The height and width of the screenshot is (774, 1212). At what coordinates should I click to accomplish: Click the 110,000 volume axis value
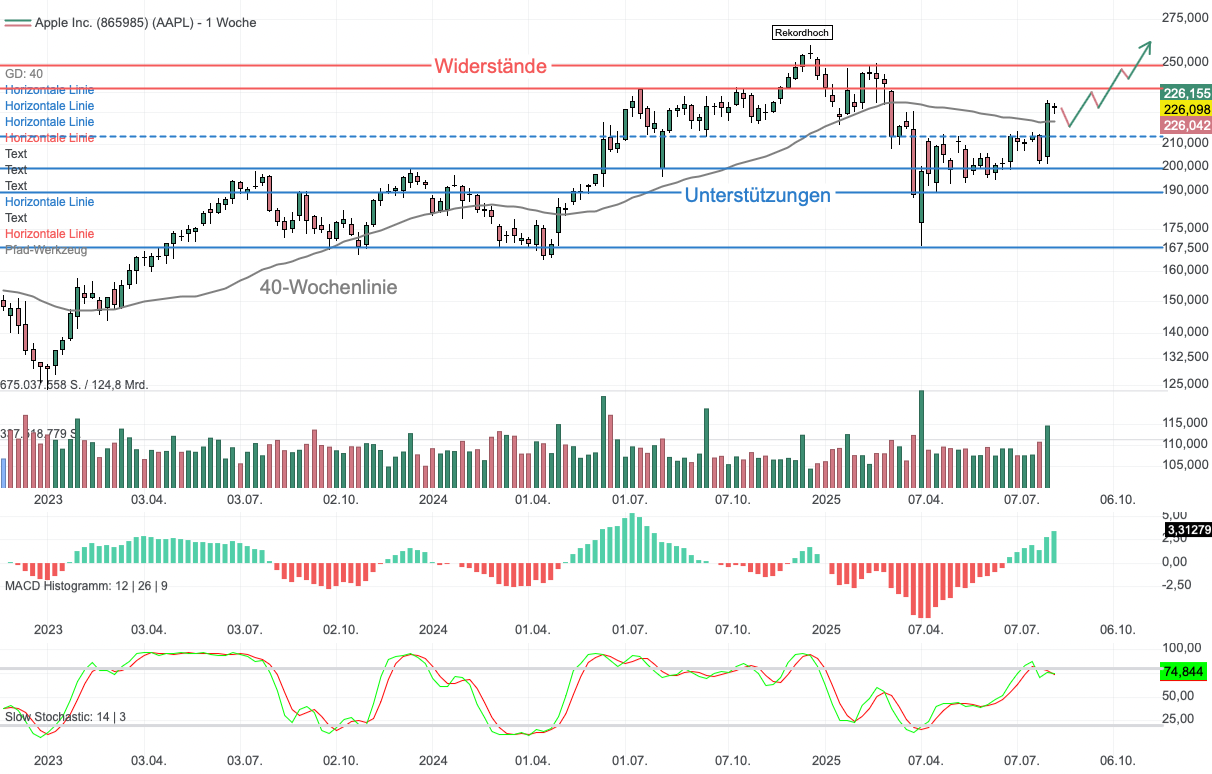coord(1185,443)
